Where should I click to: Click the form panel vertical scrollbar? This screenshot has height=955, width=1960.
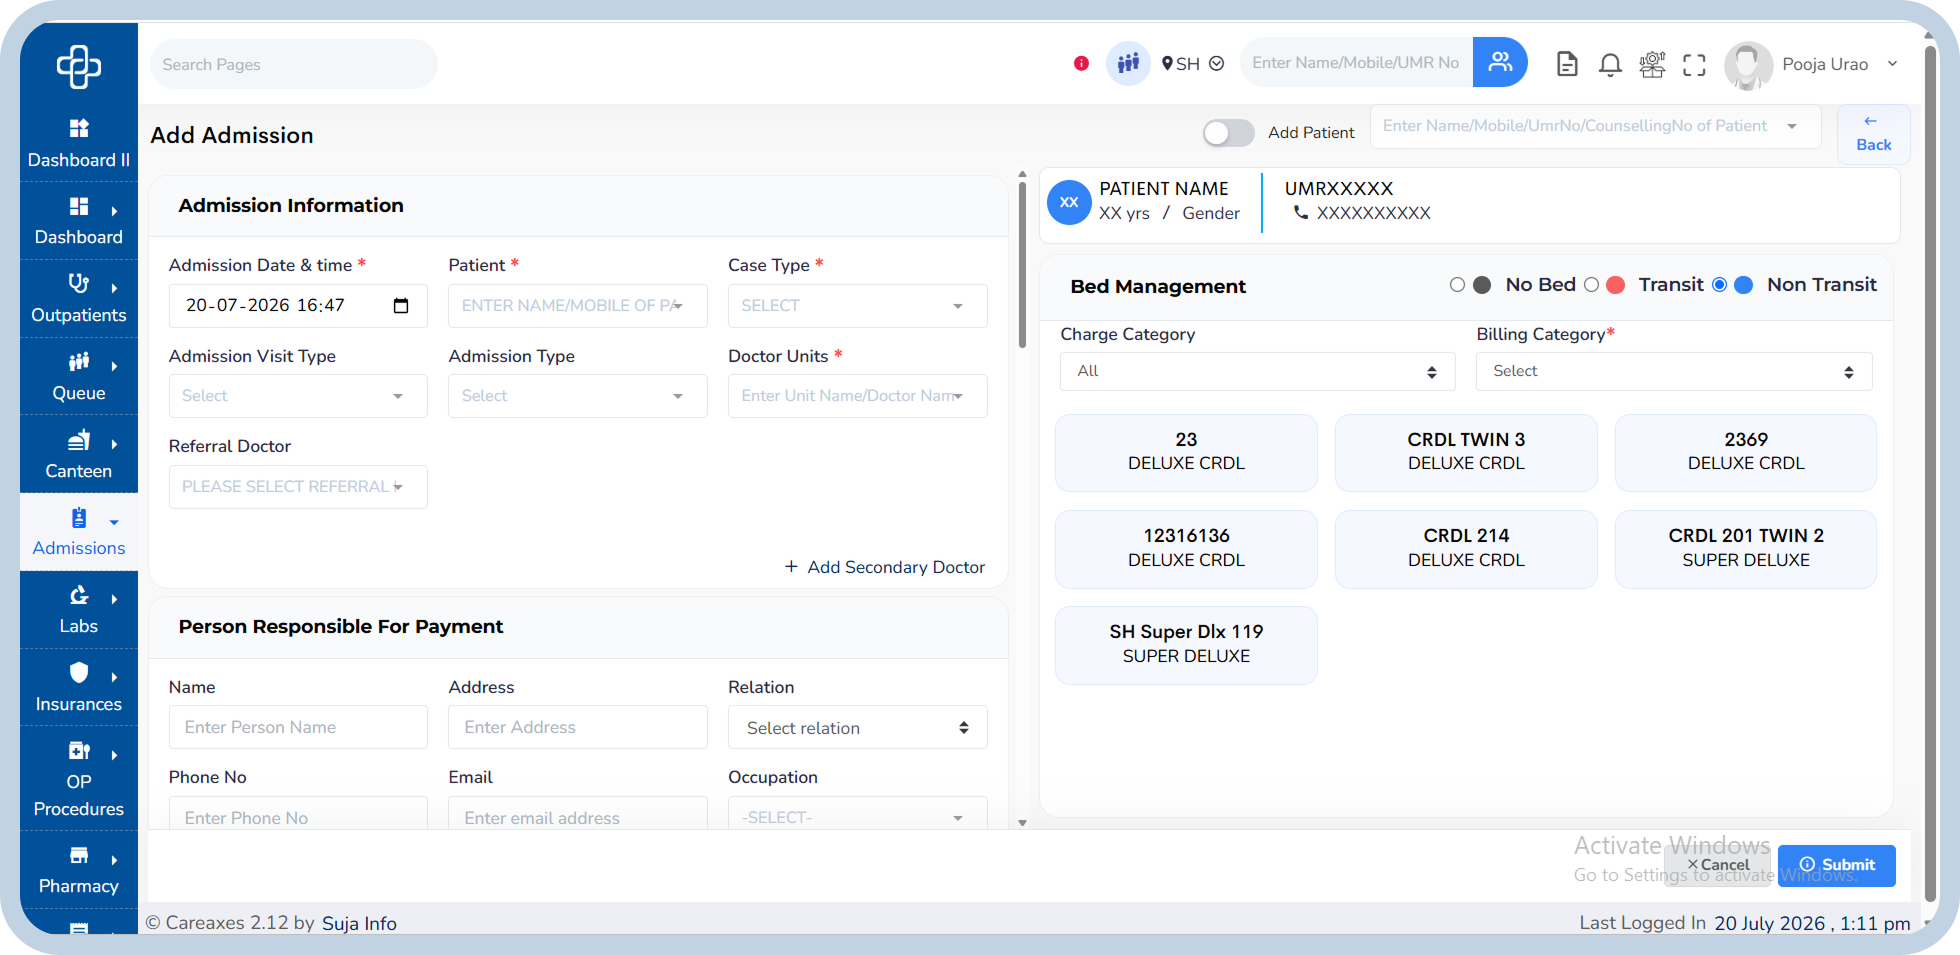click(1022, 265)
